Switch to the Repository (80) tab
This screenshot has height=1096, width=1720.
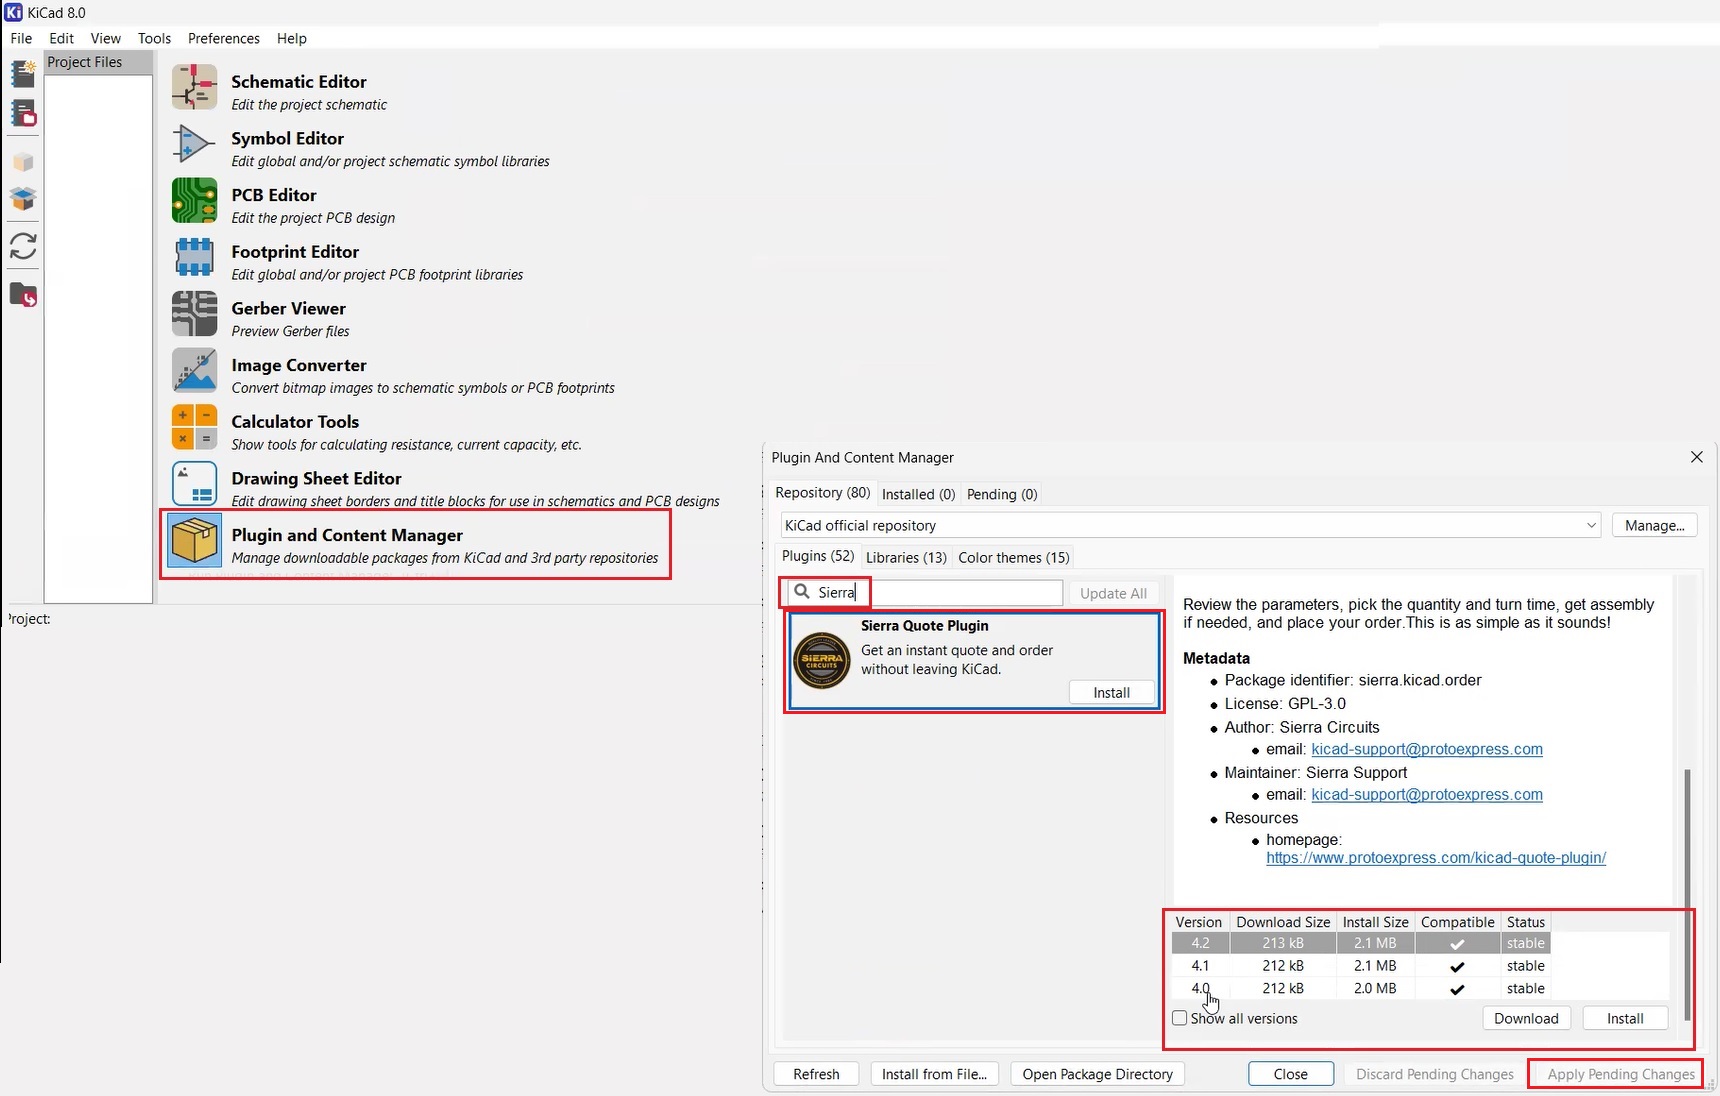tap(823, 493)
